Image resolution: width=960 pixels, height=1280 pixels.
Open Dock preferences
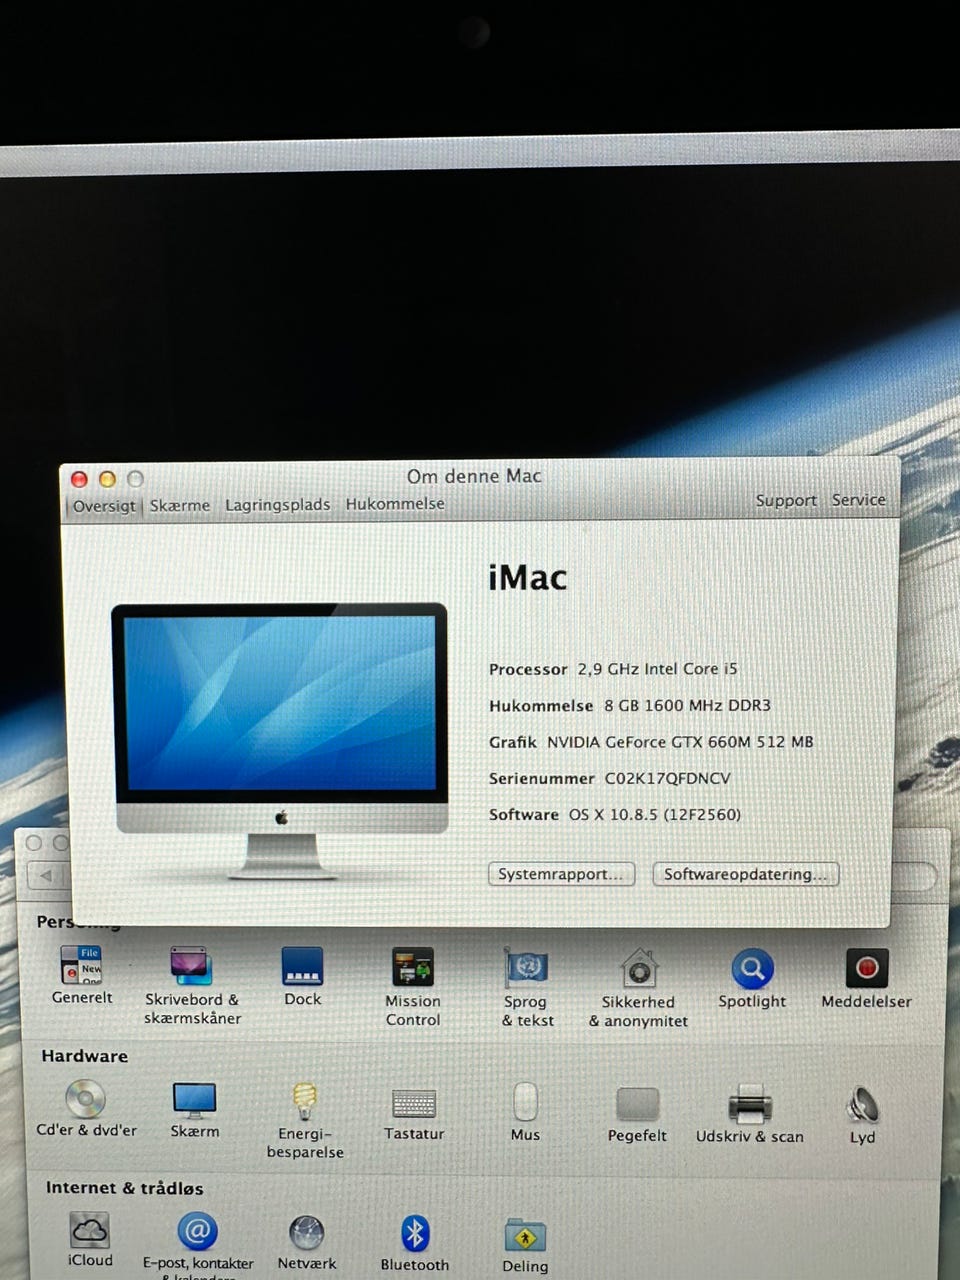pos(302,976)
